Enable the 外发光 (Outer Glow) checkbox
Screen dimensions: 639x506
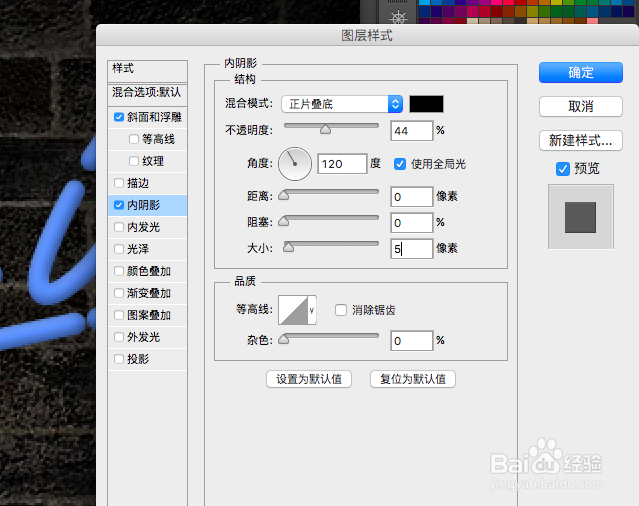(x=119, y=337)
